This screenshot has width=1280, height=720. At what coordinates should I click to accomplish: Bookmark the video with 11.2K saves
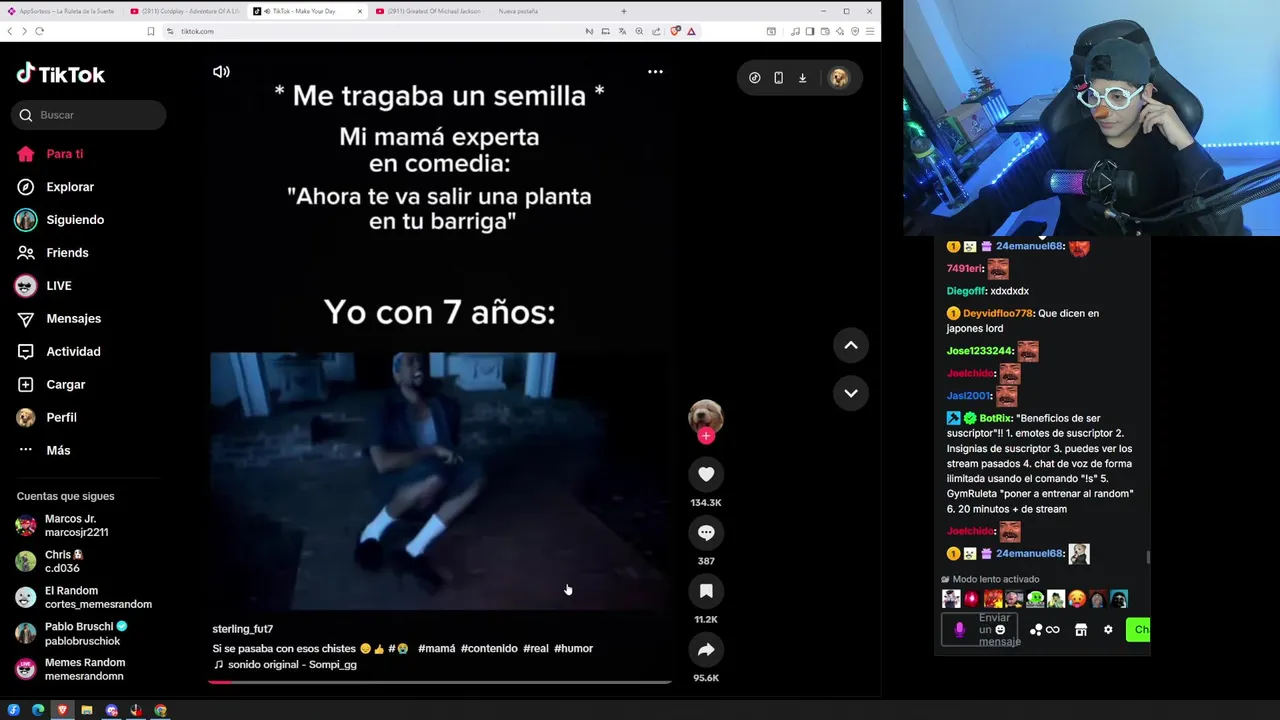(x=706, y=591)
